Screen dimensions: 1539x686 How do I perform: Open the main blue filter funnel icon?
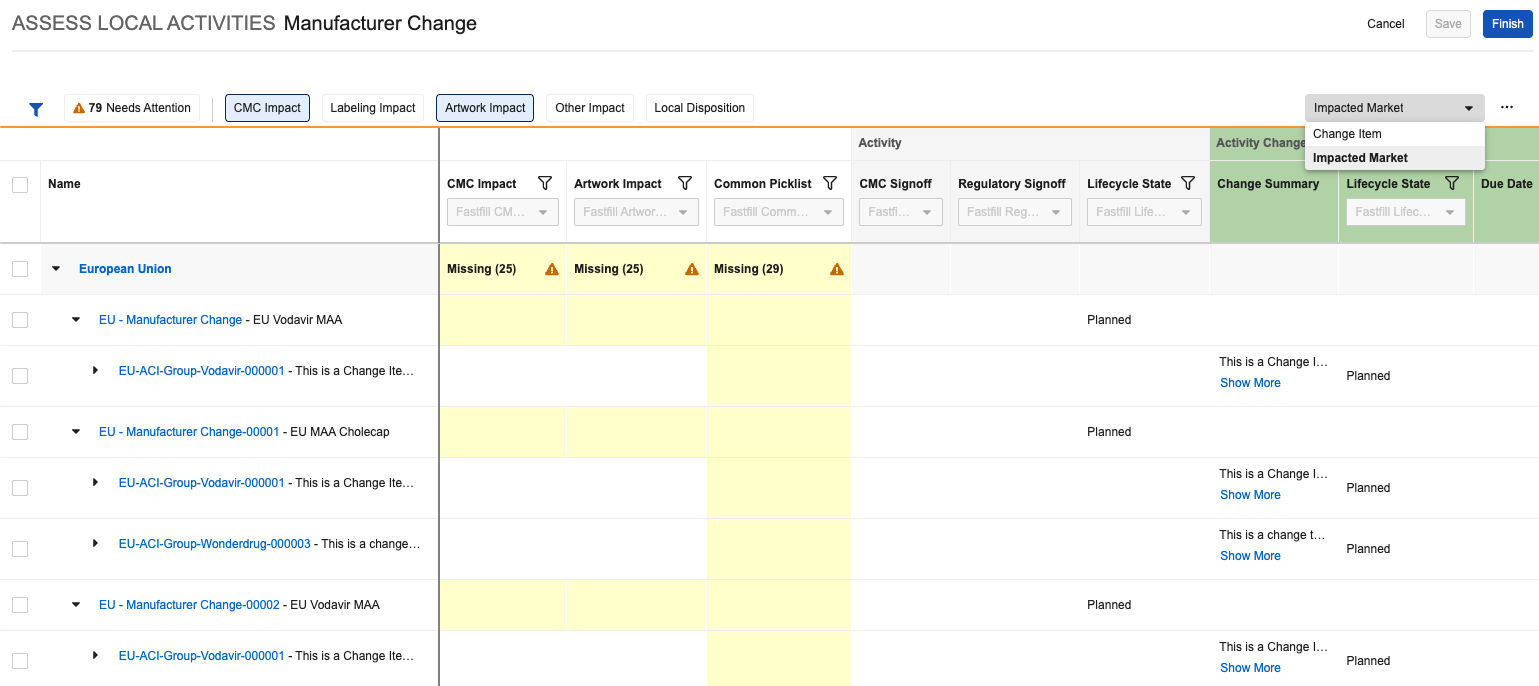(36, 109)
